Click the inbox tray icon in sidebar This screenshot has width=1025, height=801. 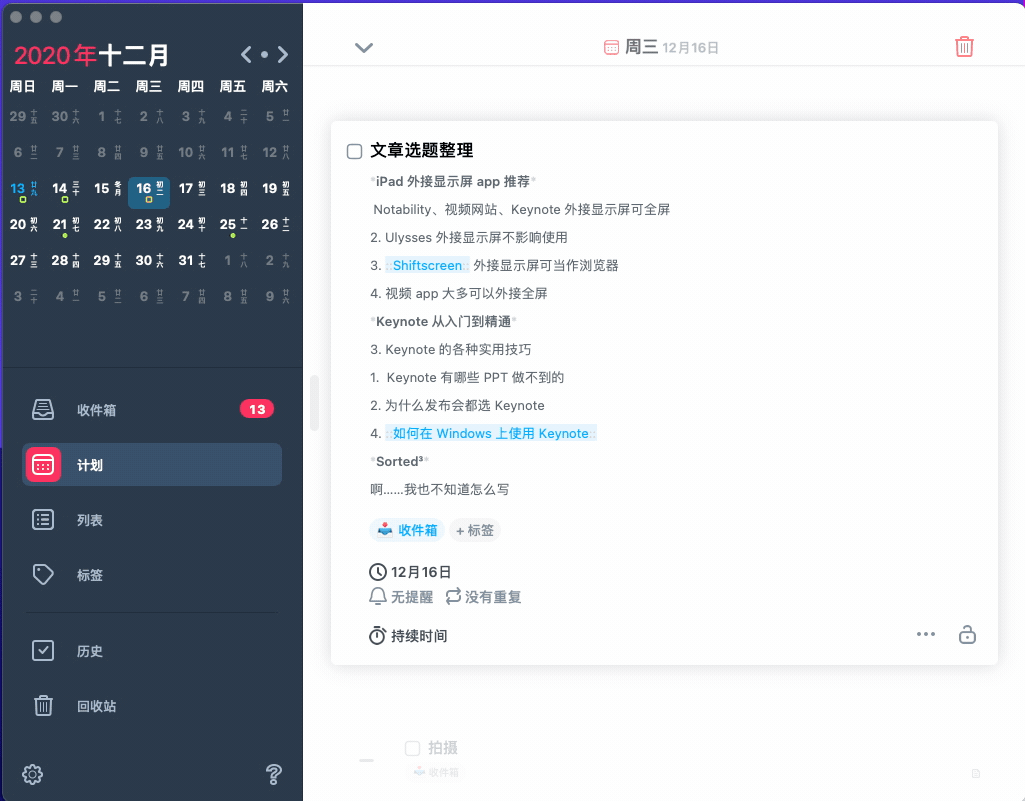43,410
